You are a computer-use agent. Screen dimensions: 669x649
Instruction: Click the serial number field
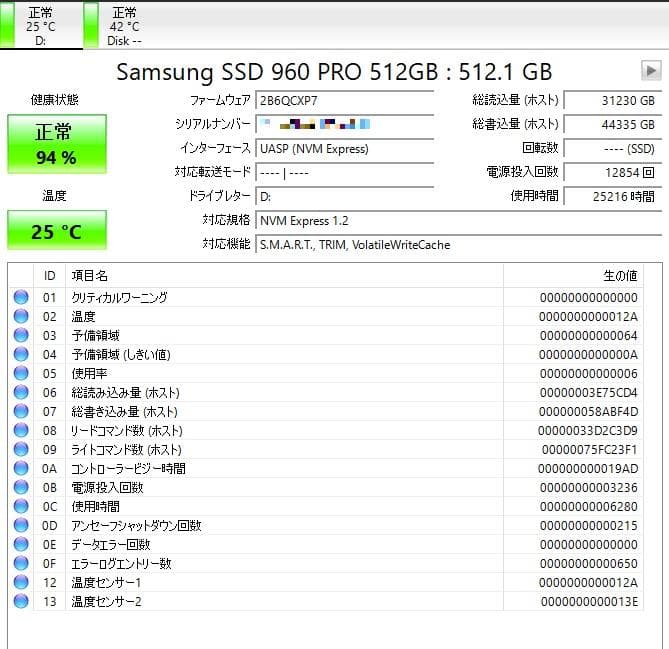345,124
